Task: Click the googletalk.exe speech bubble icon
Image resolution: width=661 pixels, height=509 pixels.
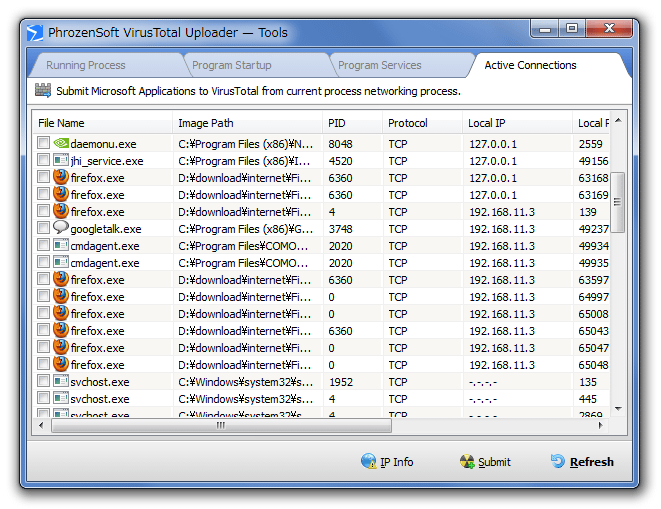Action: tap(61, 228)
